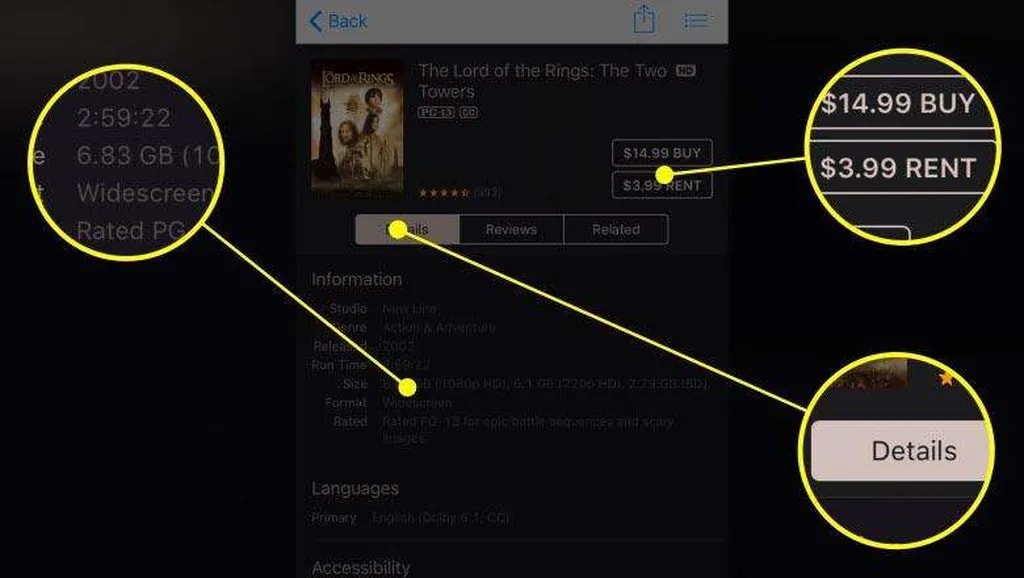Tap the Accessibility section heading

coord(360,567)
